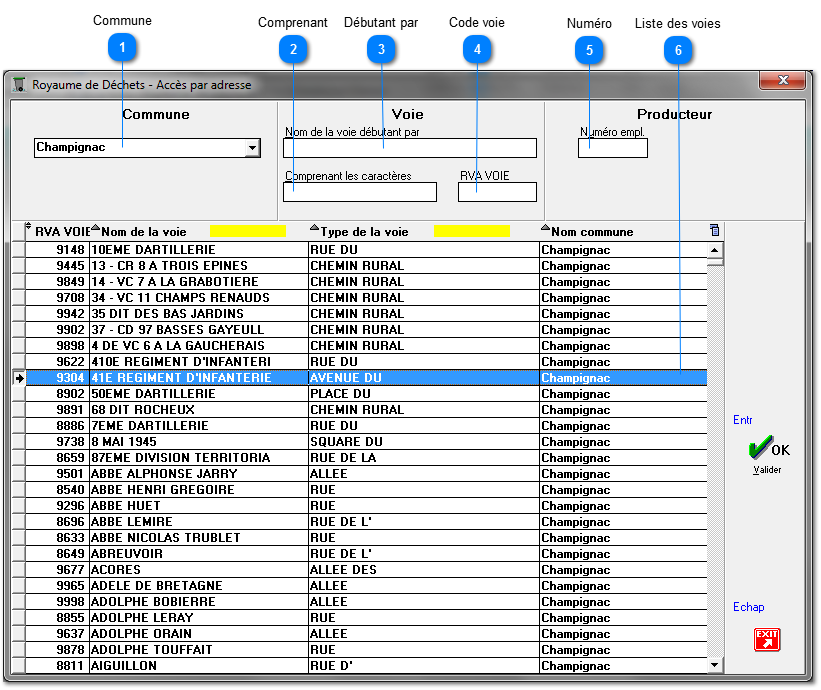
Task: Click the Nom de la voie débutant par field
Action: tap(410, 148)
